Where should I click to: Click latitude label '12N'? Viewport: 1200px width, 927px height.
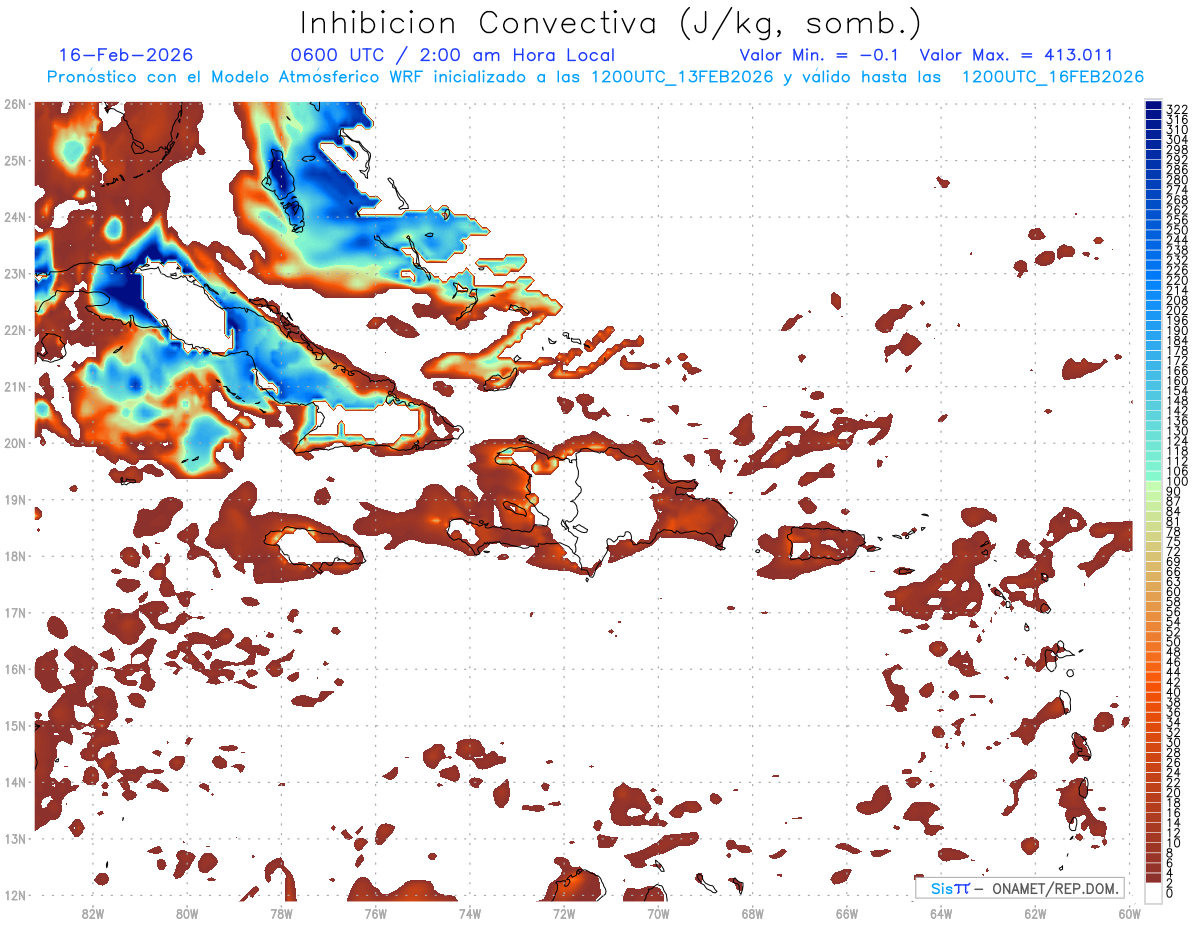click(x=15, y=895)
